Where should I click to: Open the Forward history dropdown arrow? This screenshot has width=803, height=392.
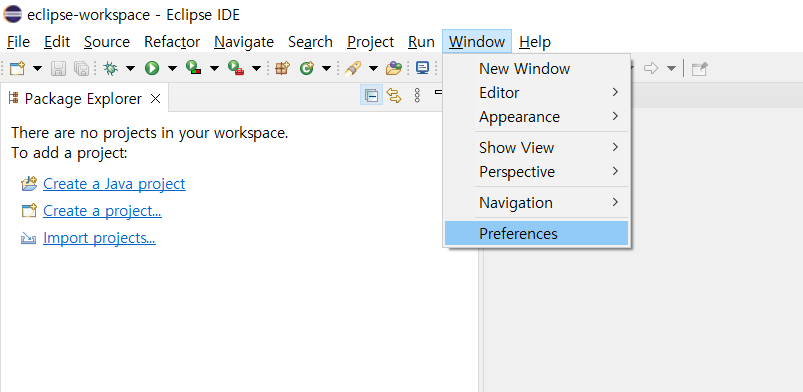point(671,69)
